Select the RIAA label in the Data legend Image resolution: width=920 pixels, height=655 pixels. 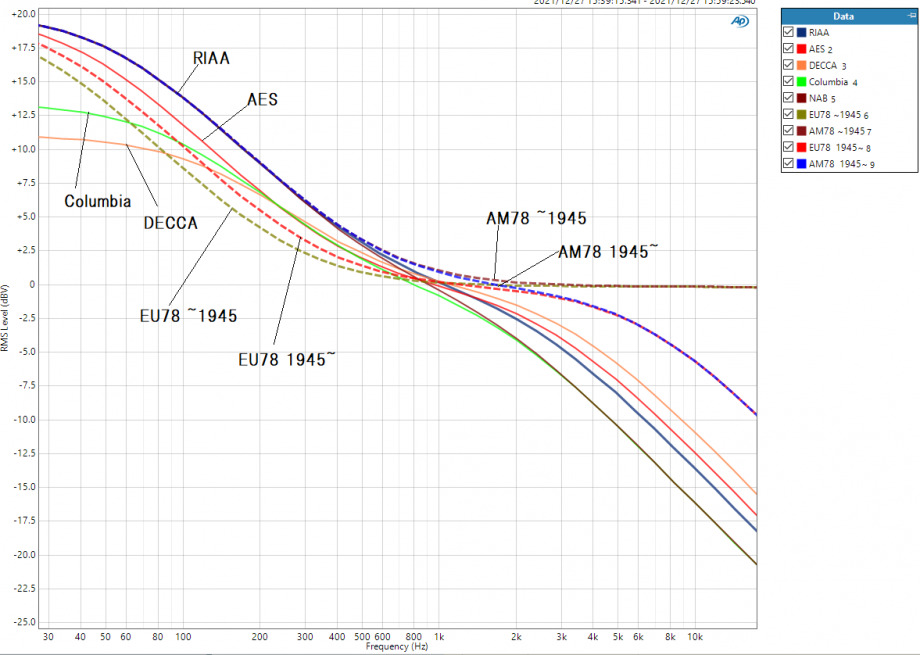click(819, 33)
